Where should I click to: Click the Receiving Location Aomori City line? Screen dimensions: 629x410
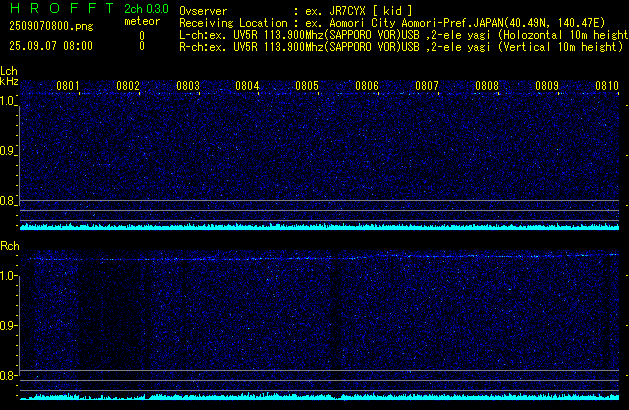coord(392,23)
